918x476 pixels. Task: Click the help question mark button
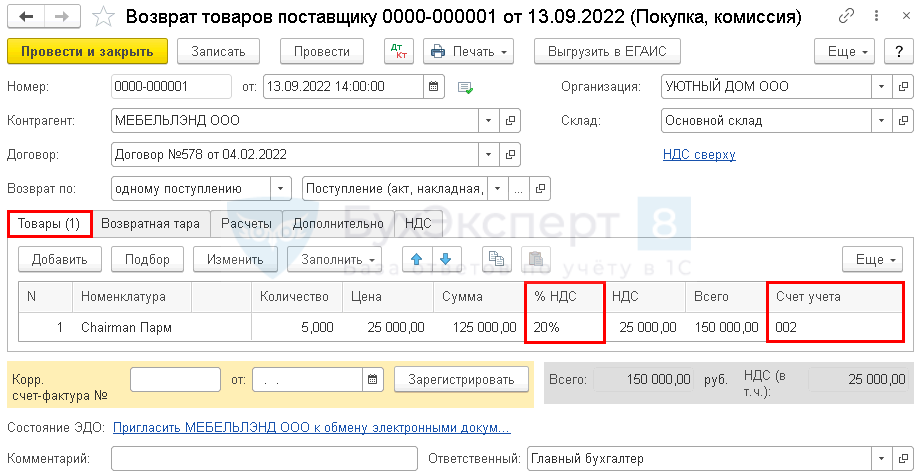[897, 52]
